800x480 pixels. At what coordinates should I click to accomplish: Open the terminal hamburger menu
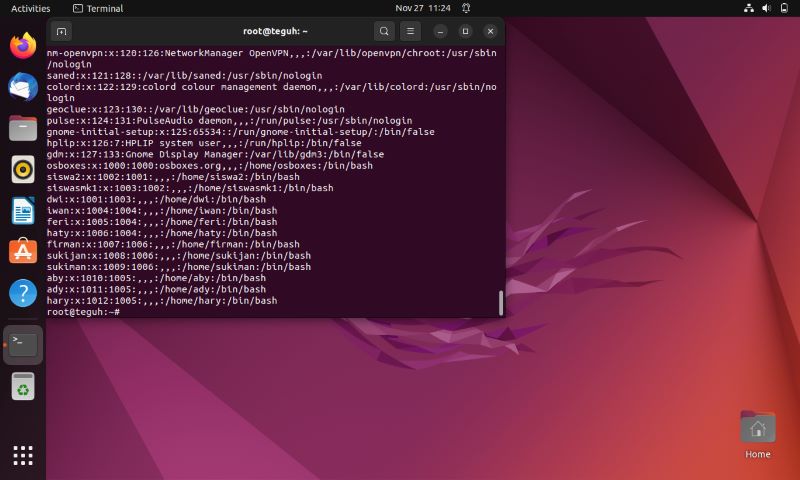click(x=410, y=32)
